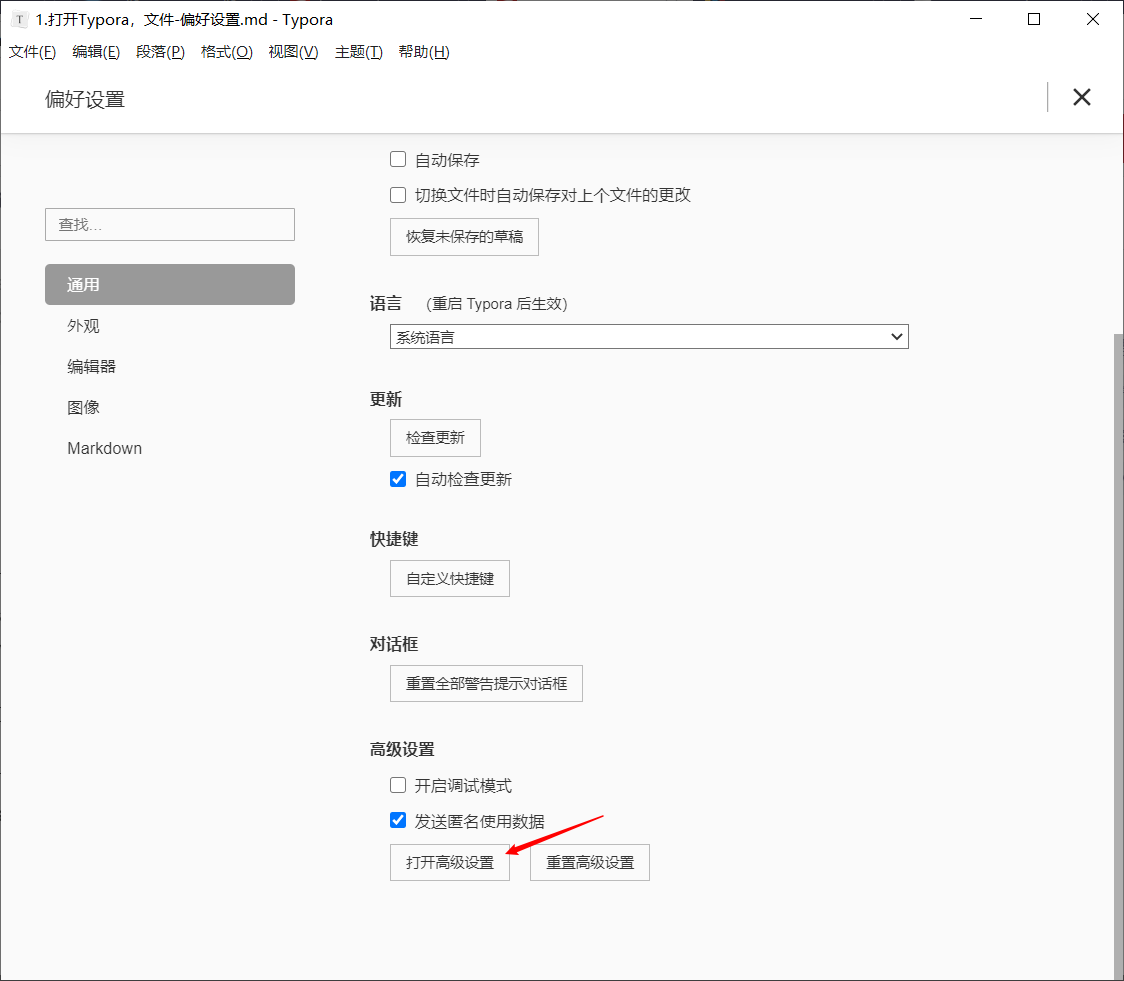This screenshot has height=981, width=1124.
Task: Open the 文件(F) menu
Action: (x=32, y=52)
